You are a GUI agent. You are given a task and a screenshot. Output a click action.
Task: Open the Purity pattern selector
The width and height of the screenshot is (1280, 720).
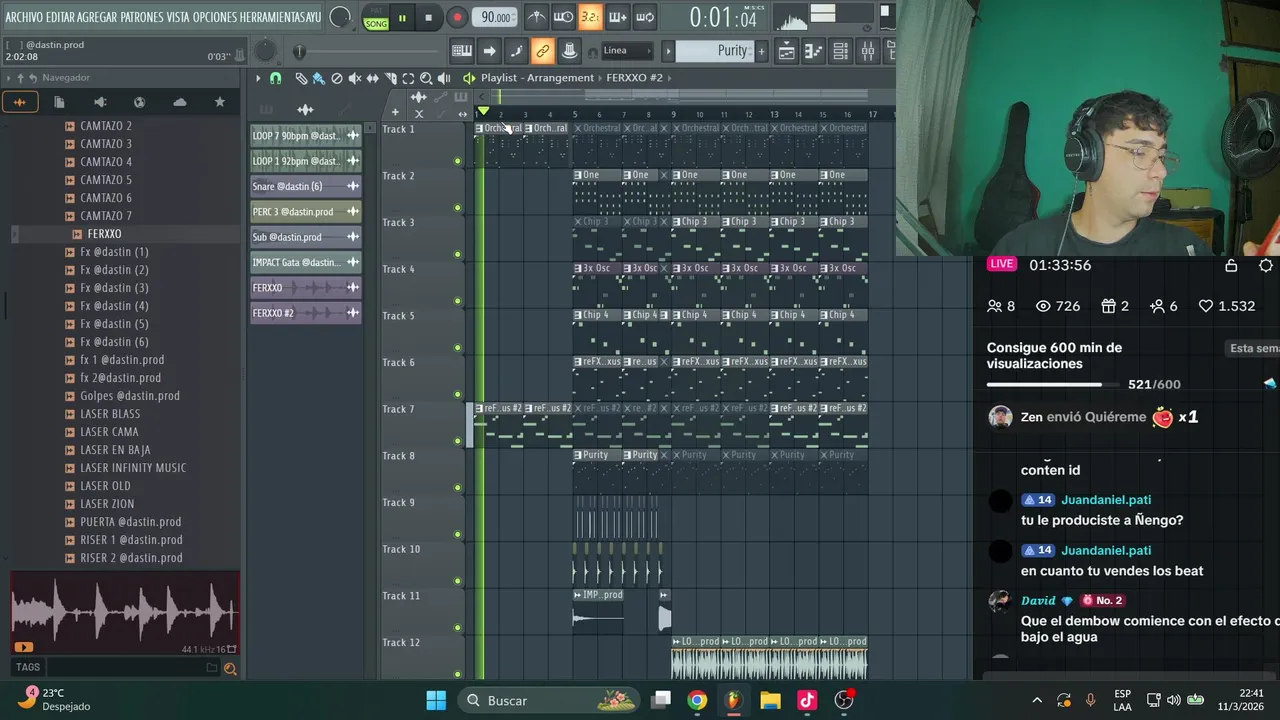[715, 51]
